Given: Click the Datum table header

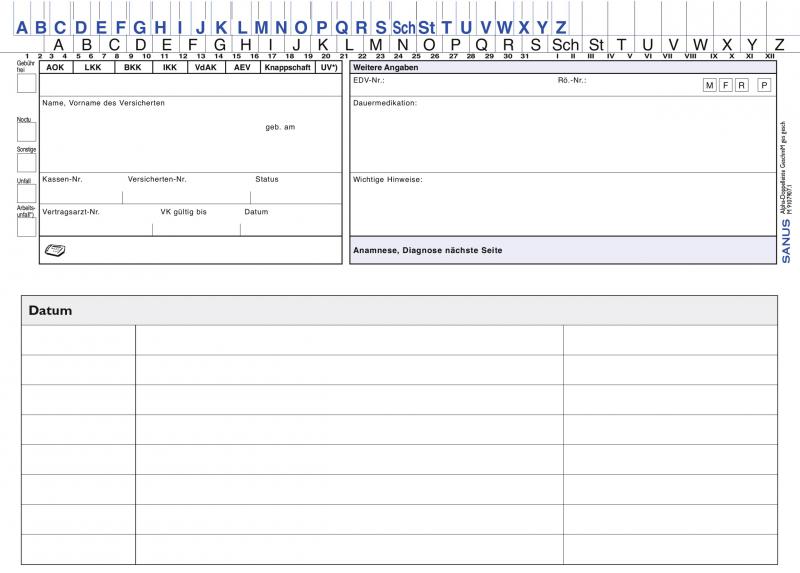Looking at the screenshot, I should pos(51,311).
